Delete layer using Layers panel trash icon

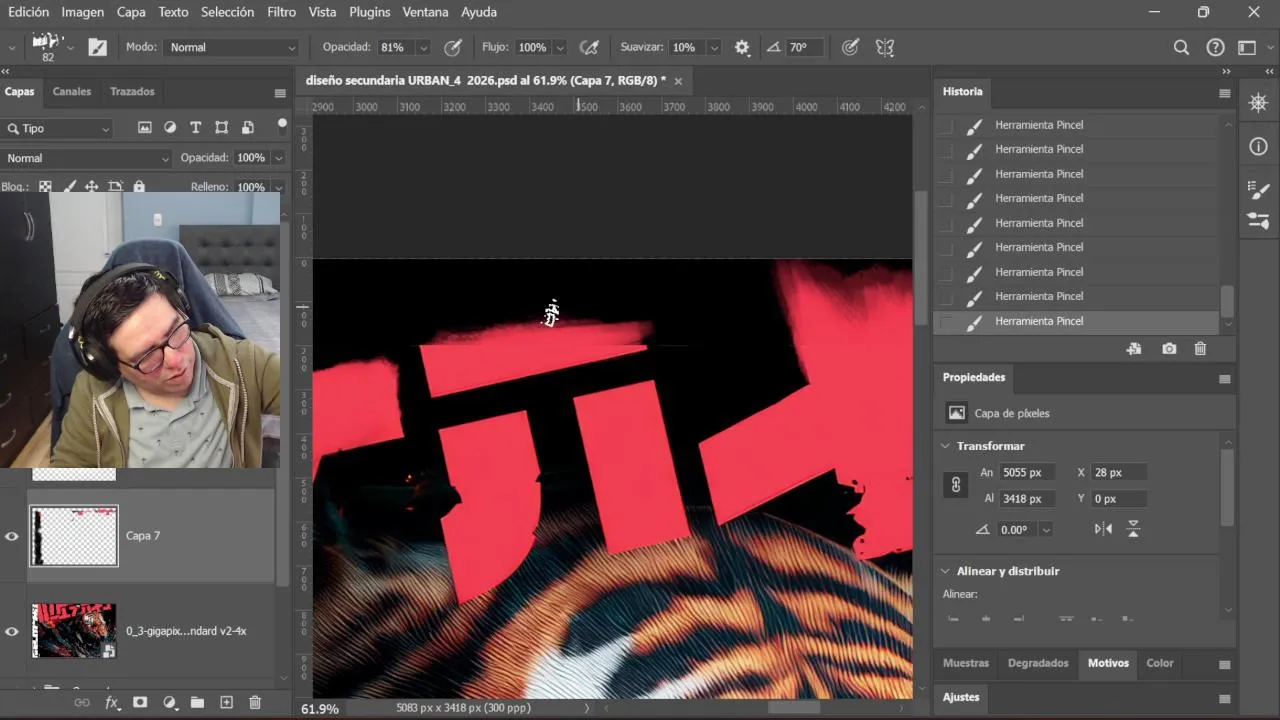click(x=255, y=703)
